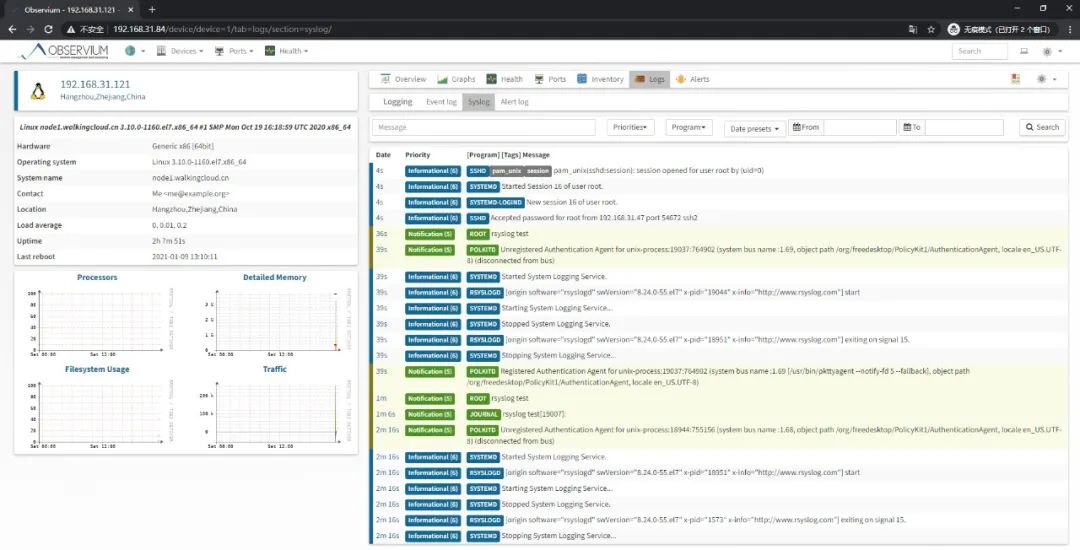1080x550 pixels.
Task: Click 'Started Session 16 of user root.' text
Action: coord(552,187)
